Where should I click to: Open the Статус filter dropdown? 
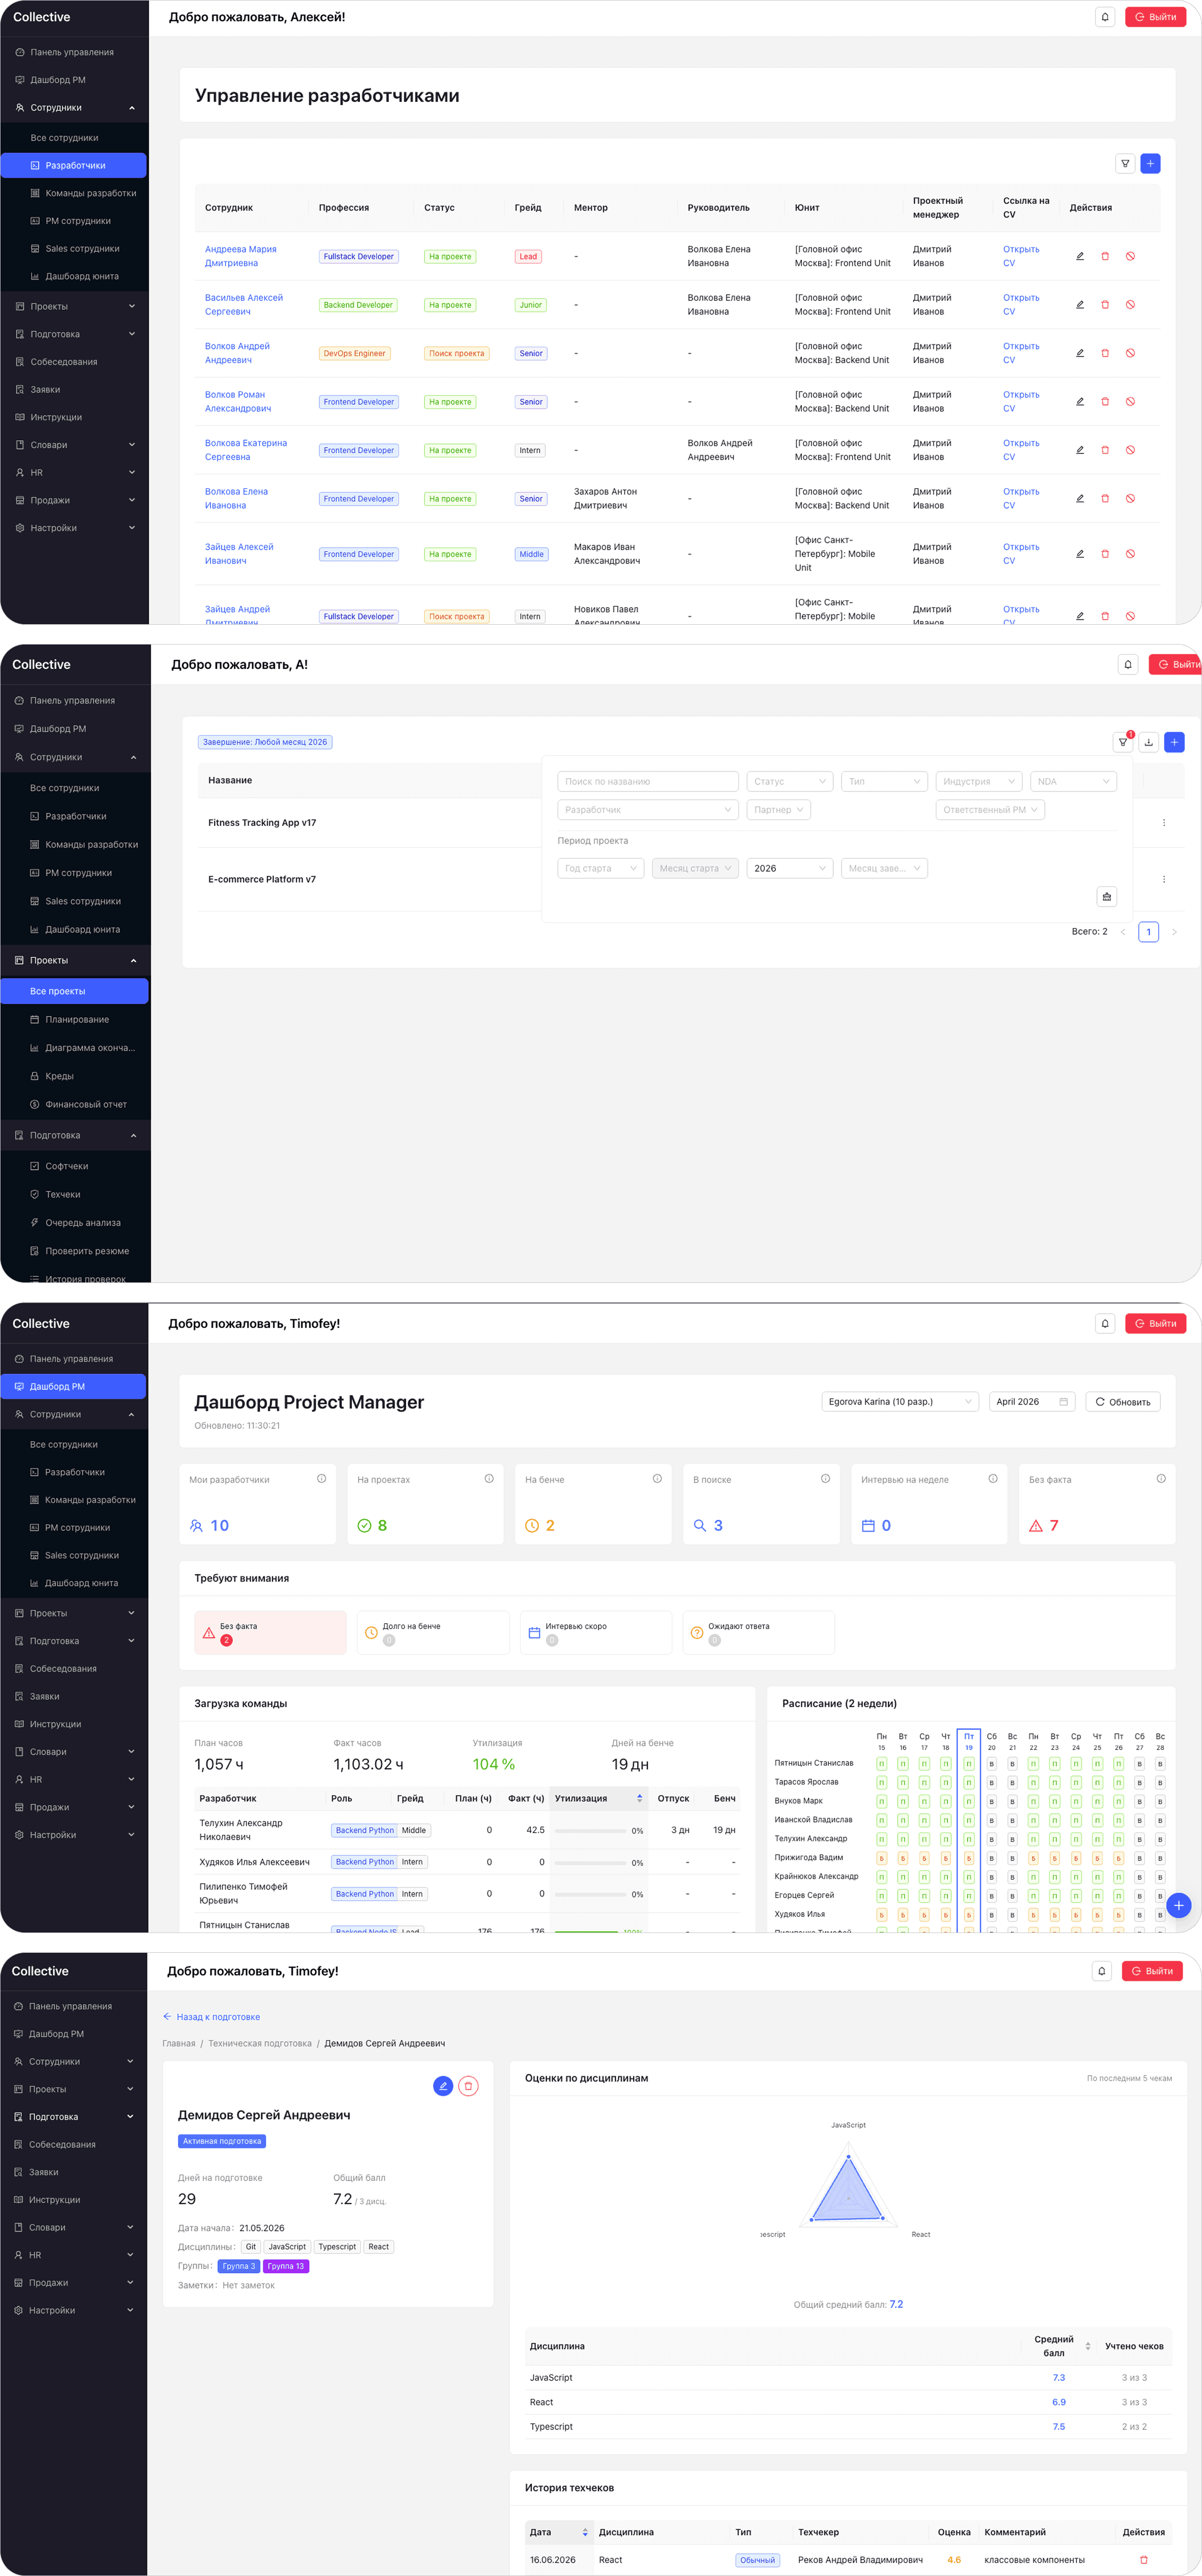point(789,781)
